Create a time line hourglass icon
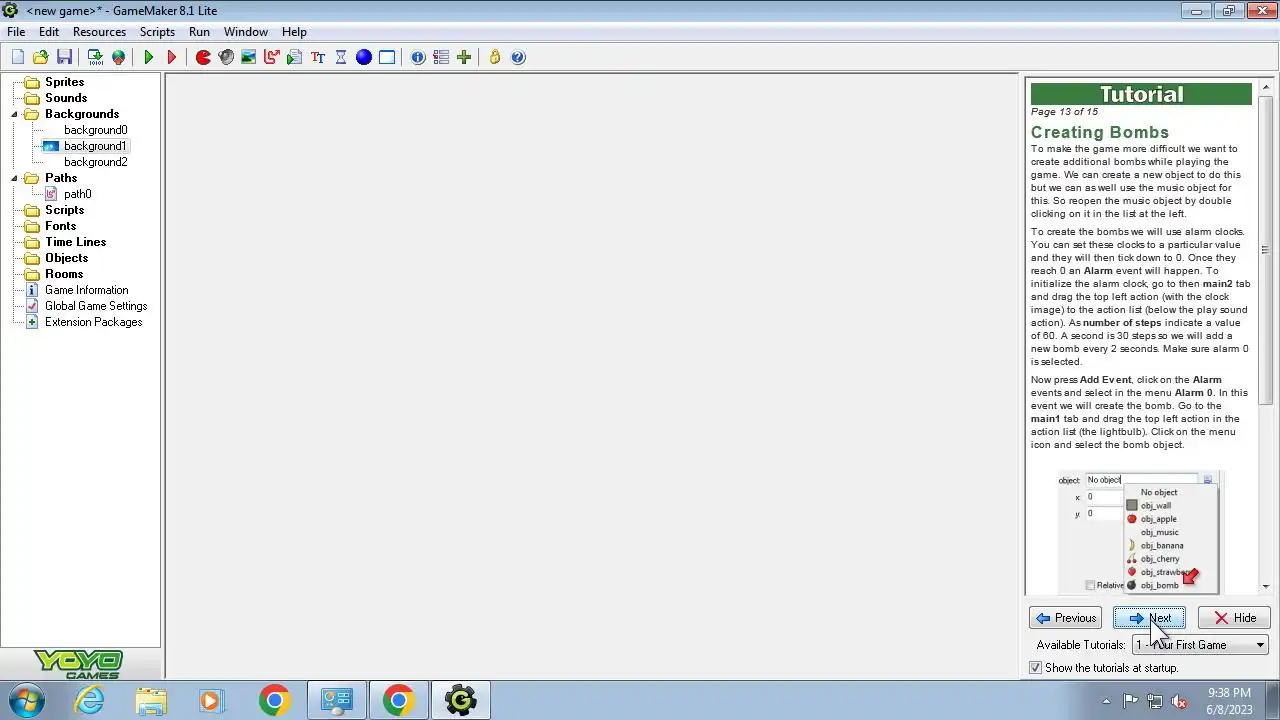This screenshot has height=720, width=1280. coord(341,57)
